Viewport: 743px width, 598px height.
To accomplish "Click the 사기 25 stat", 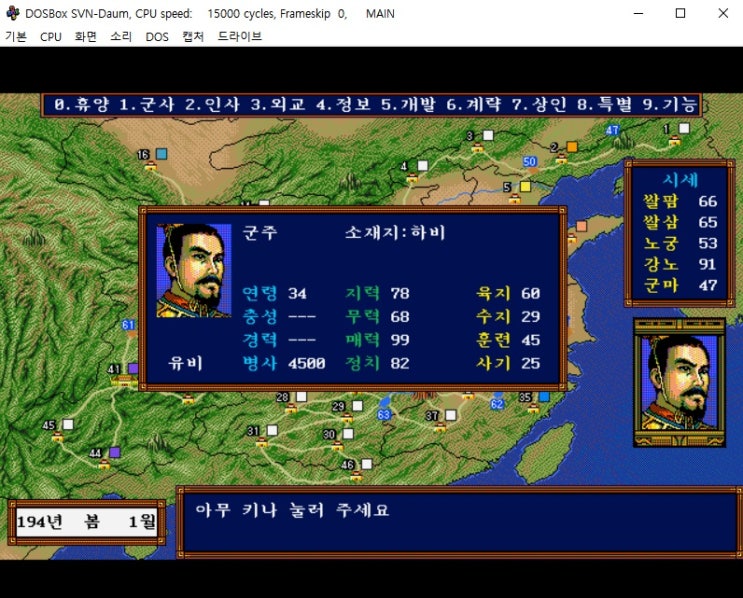I will tap(508, 363).
